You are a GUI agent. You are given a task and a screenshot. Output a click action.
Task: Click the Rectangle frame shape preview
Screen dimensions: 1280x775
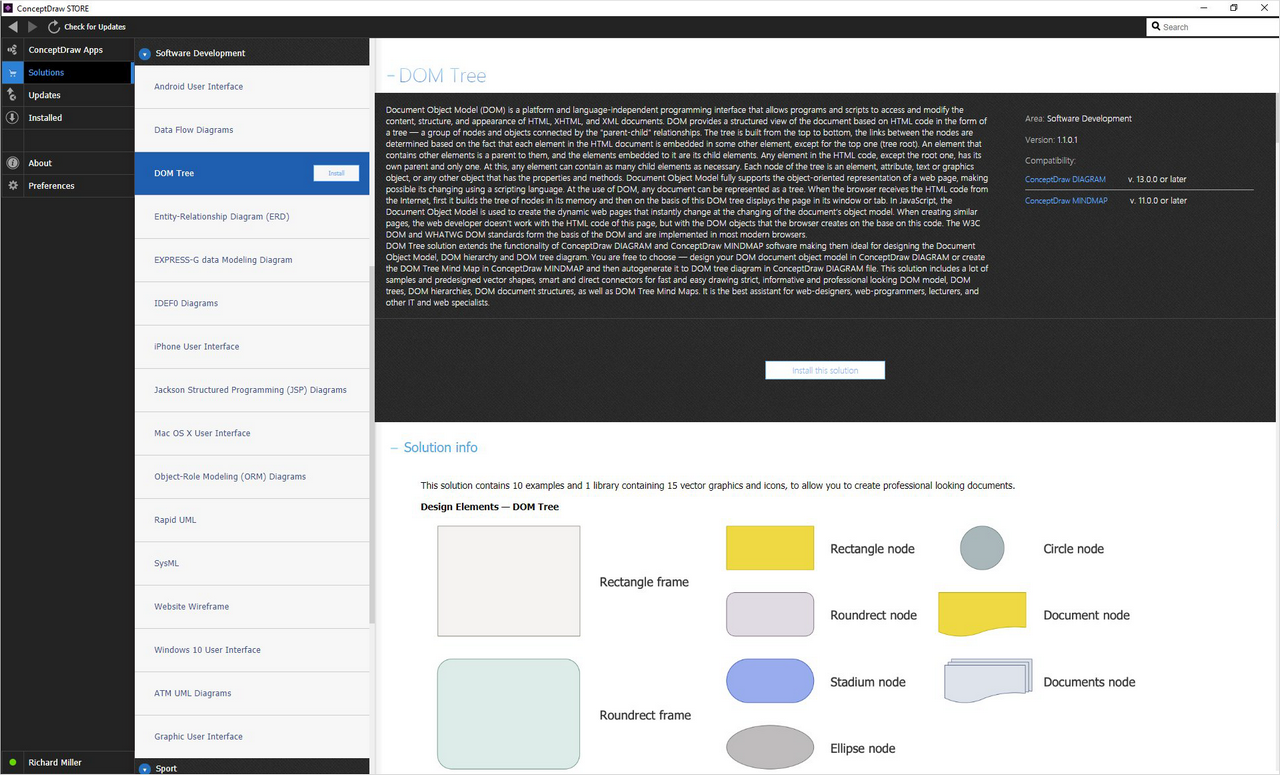tap(509, 581)
